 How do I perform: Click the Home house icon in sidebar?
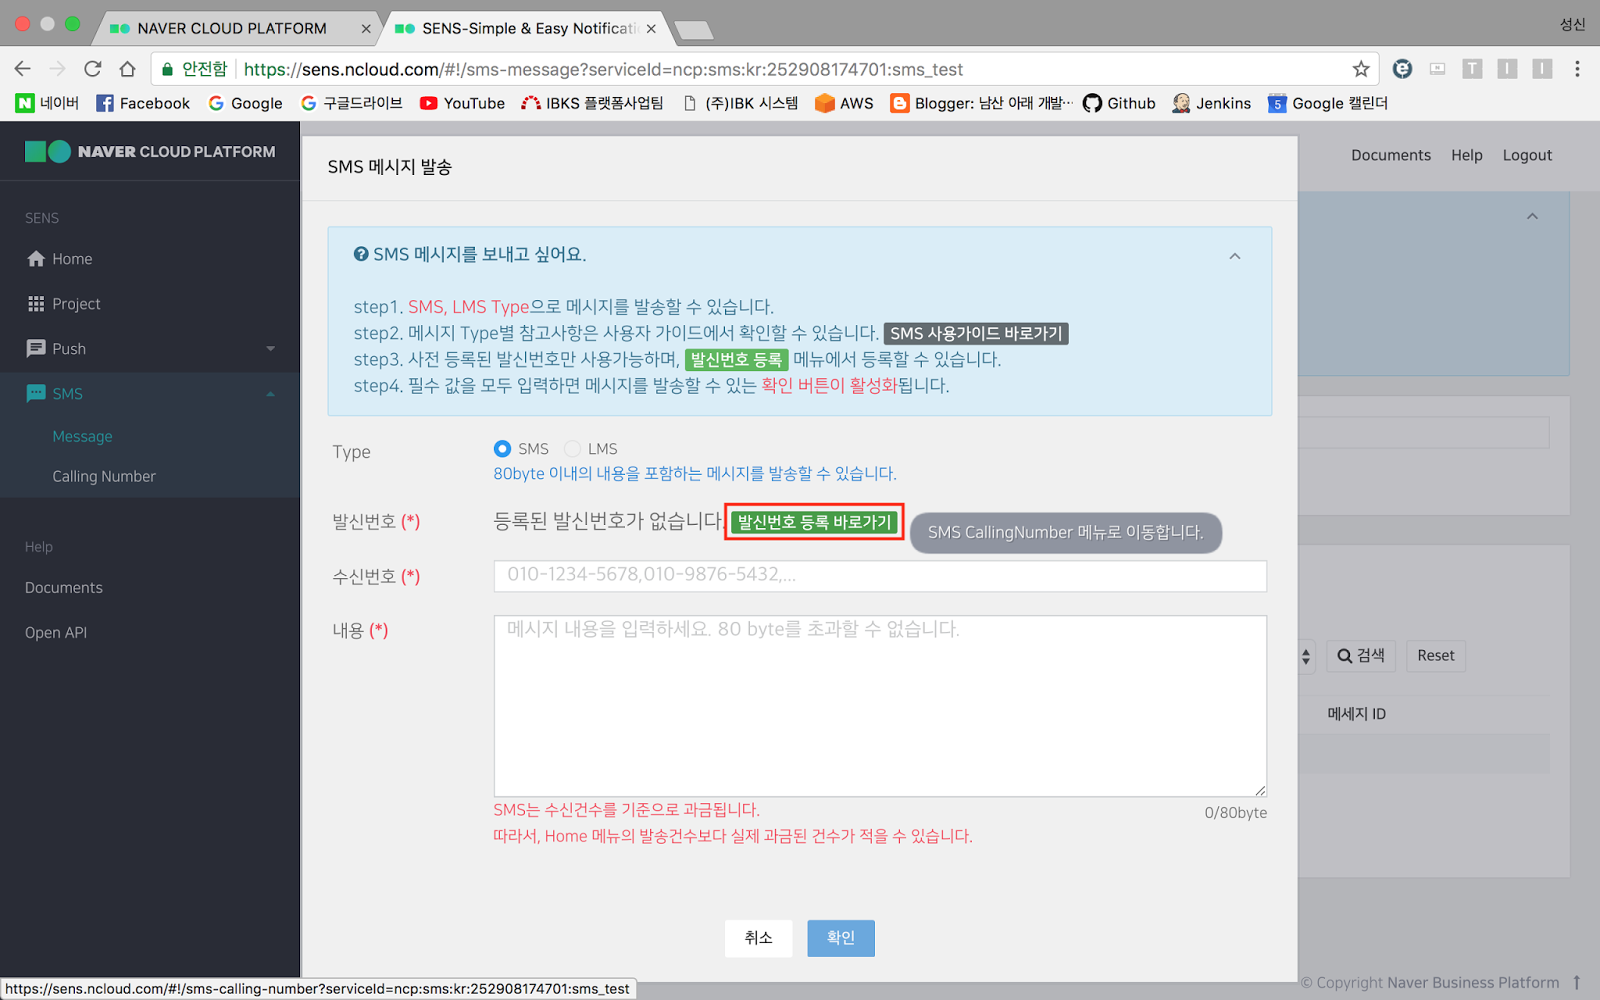36,259
